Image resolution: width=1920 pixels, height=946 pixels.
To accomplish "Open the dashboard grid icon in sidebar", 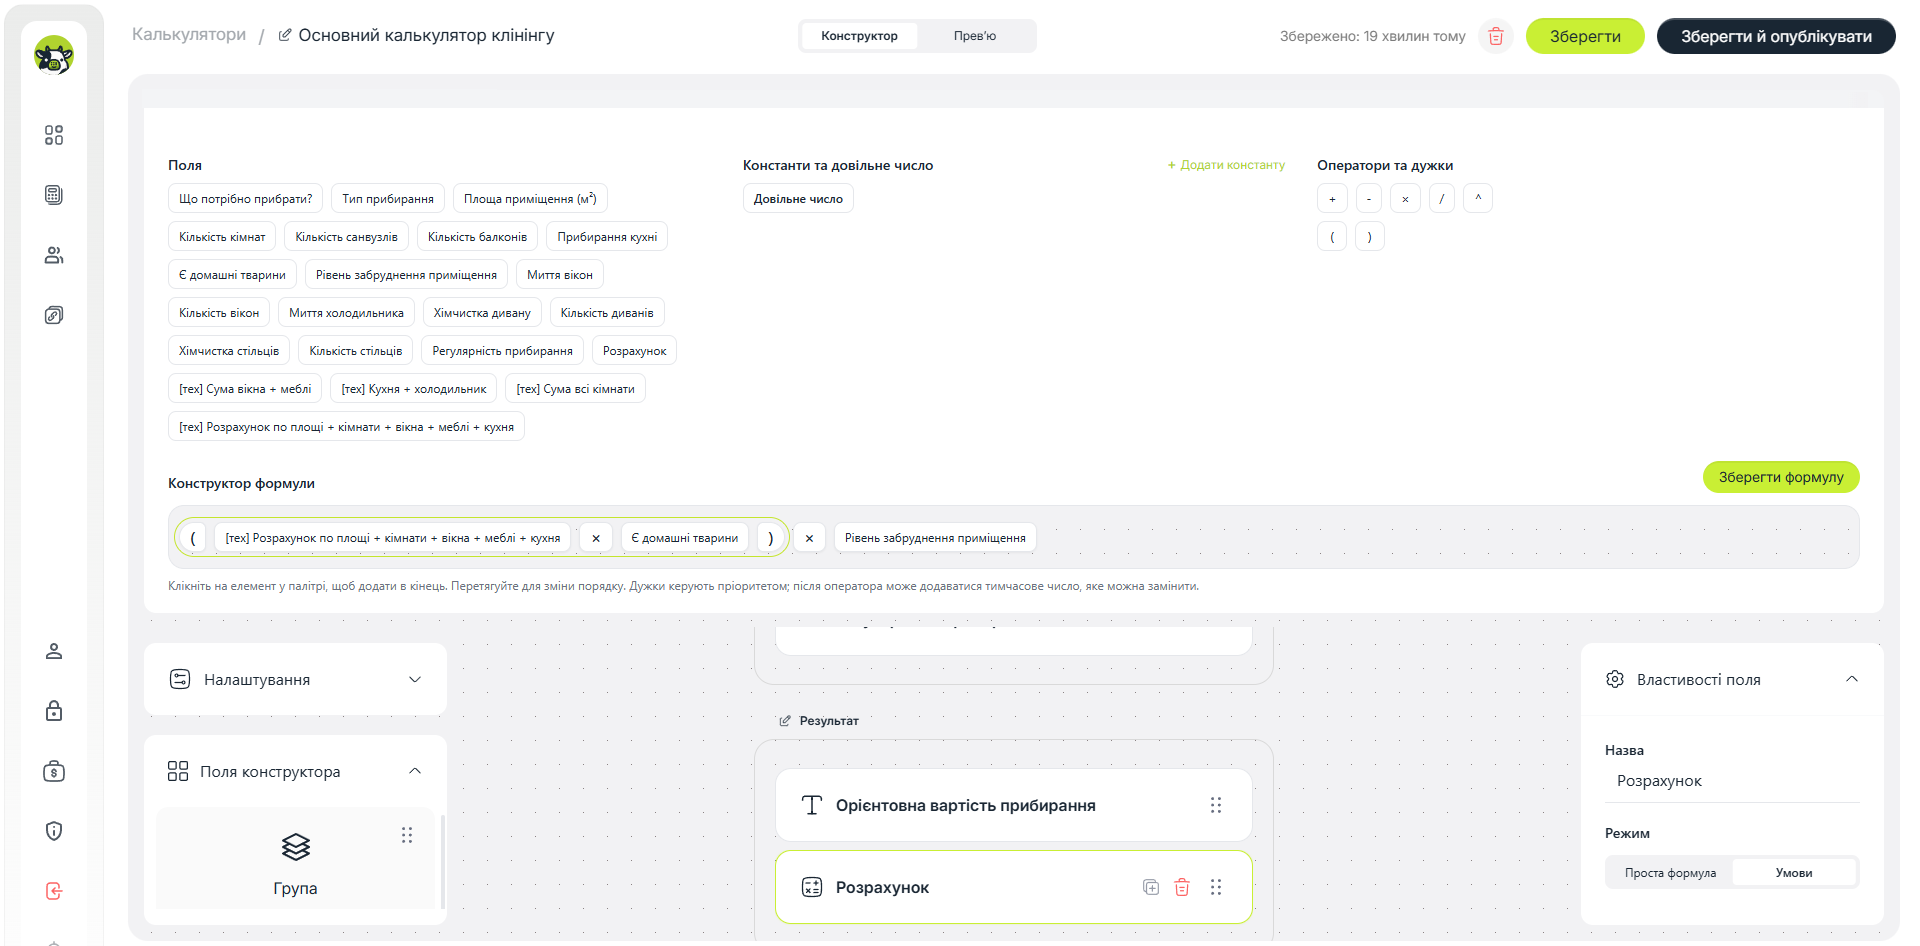I will tap(54, 135).
